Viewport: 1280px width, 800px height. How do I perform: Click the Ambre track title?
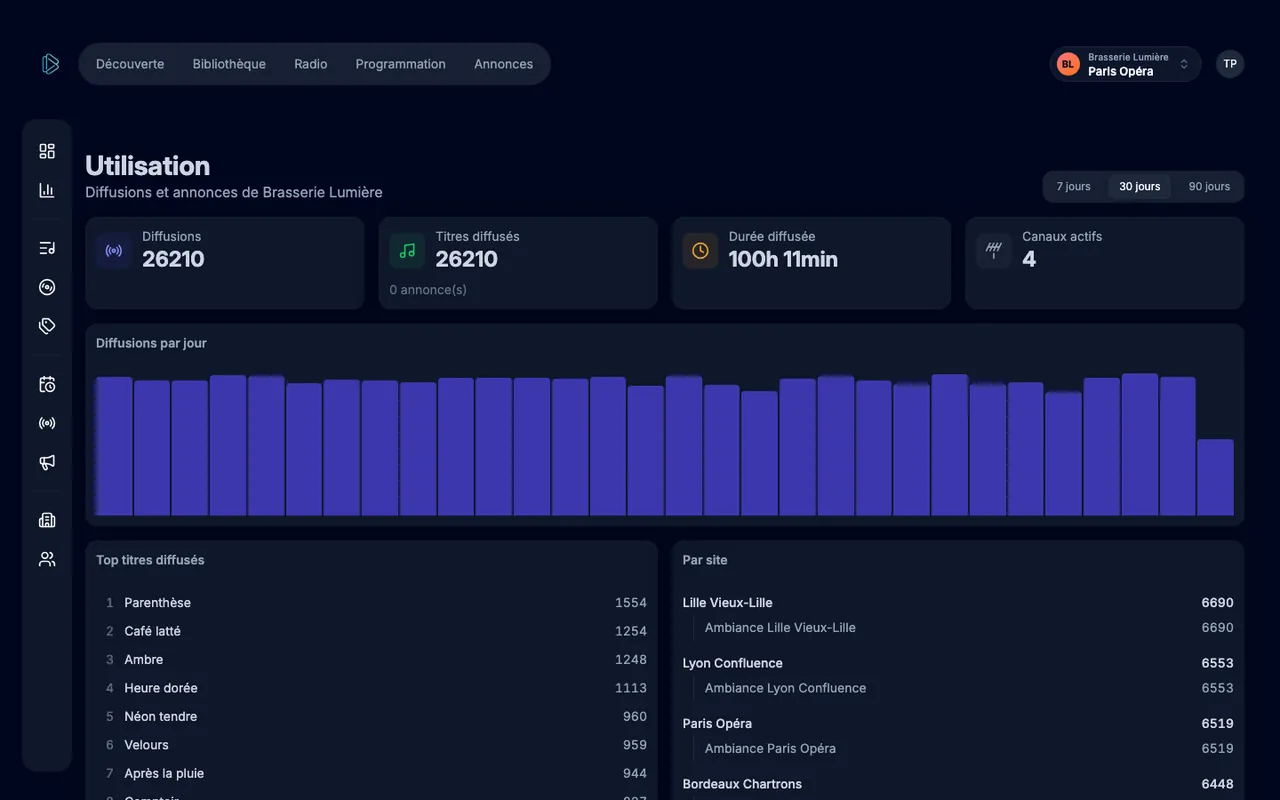point(144,660)
